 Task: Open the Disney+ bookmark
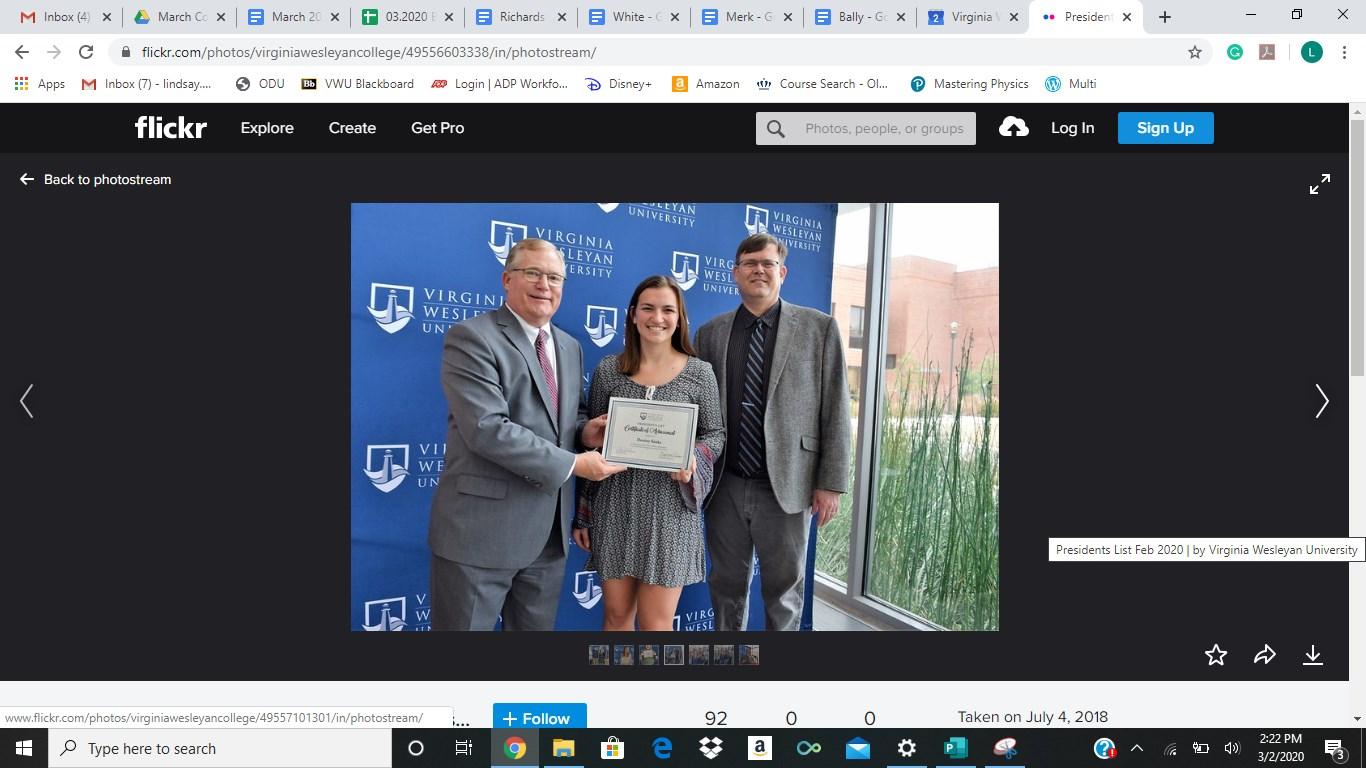(618, 84)
